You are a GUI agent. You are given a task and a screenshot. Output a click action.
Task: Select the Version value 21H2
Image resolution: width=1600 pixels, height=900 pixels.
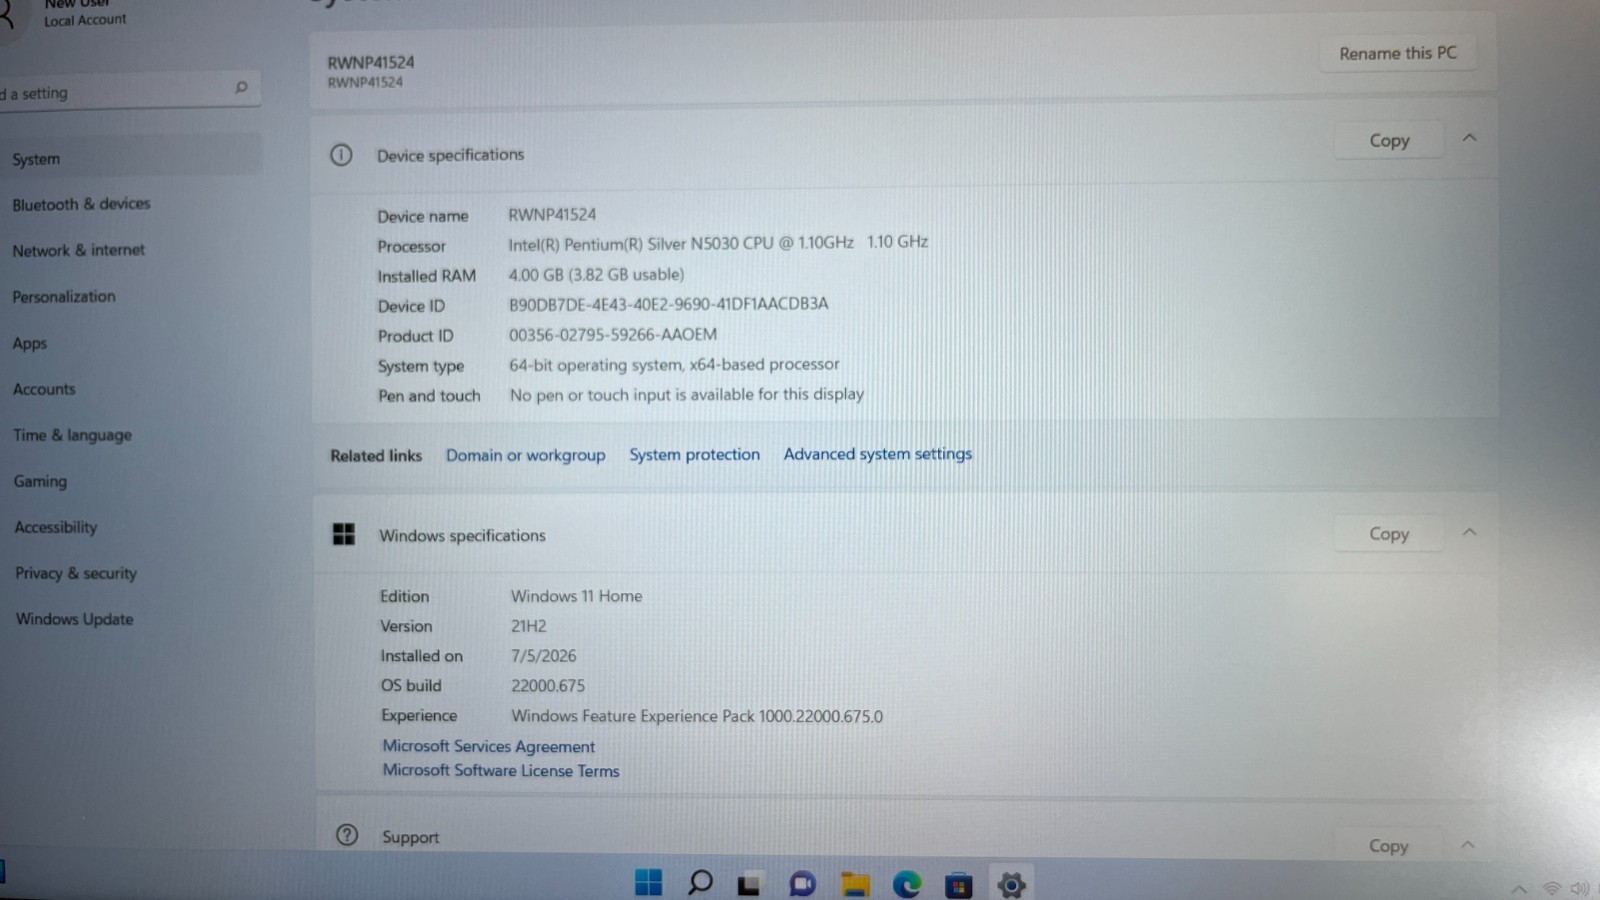tap(529, 626)
